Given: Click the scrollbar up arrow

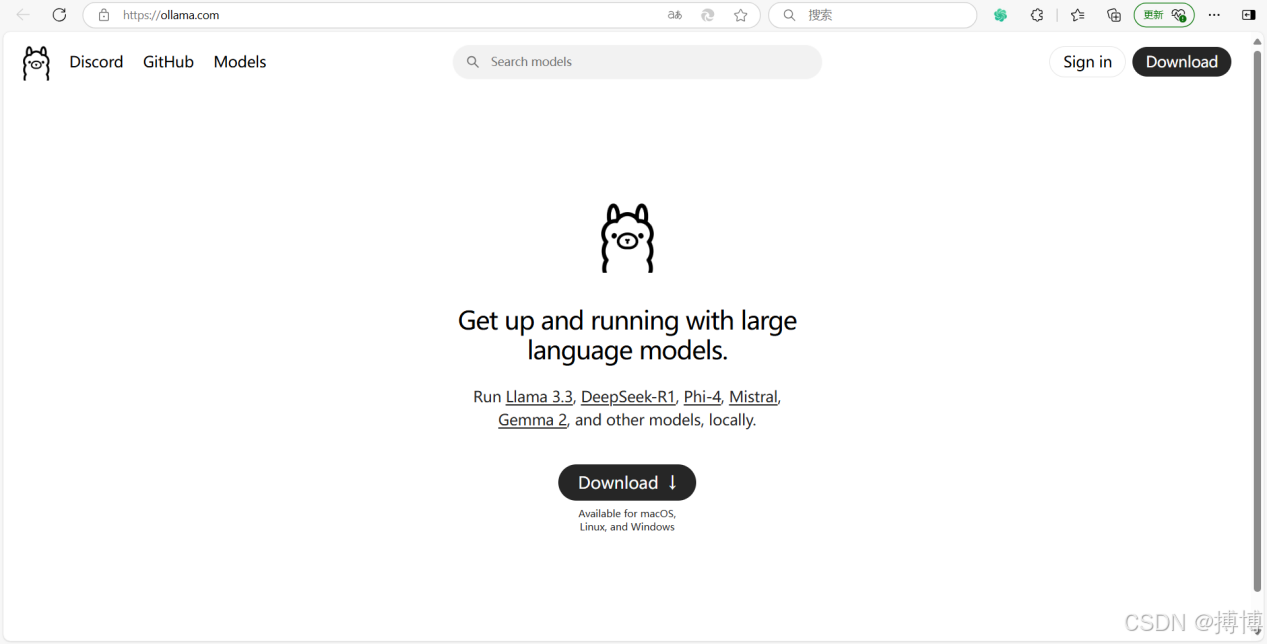Looking at the screenshot, I should 1258,41.
